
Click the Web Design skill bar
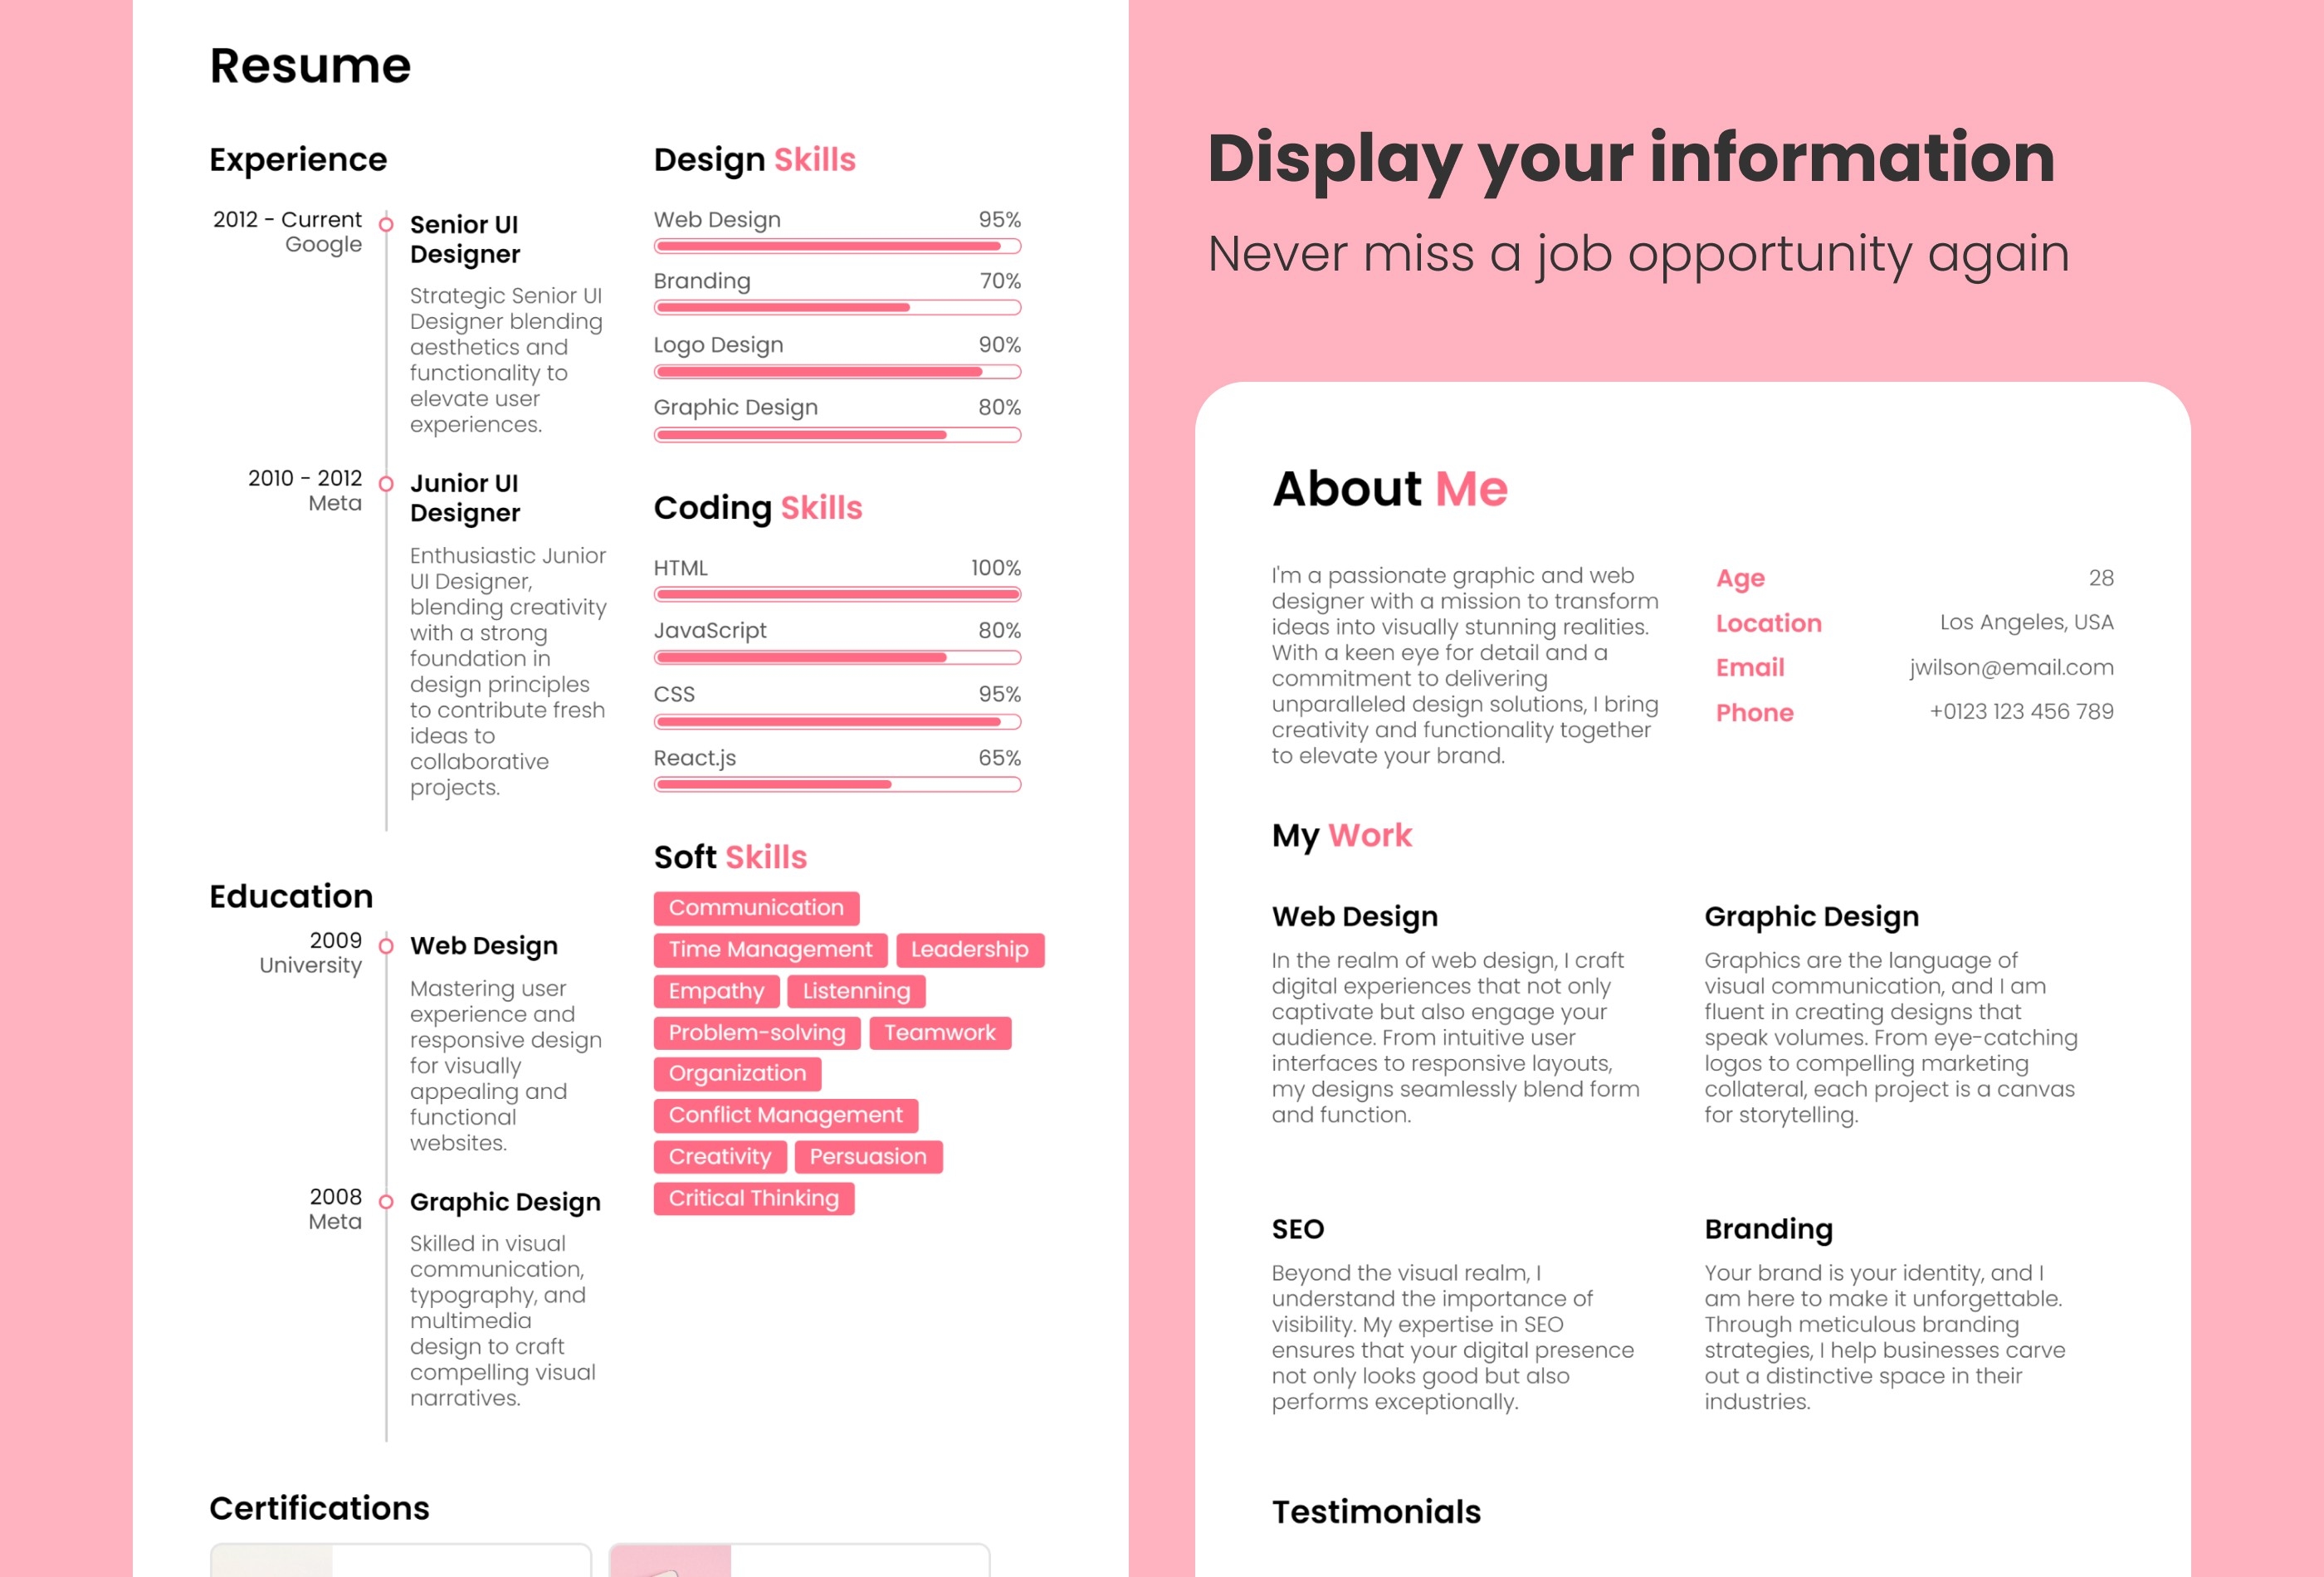coord(836,248)
